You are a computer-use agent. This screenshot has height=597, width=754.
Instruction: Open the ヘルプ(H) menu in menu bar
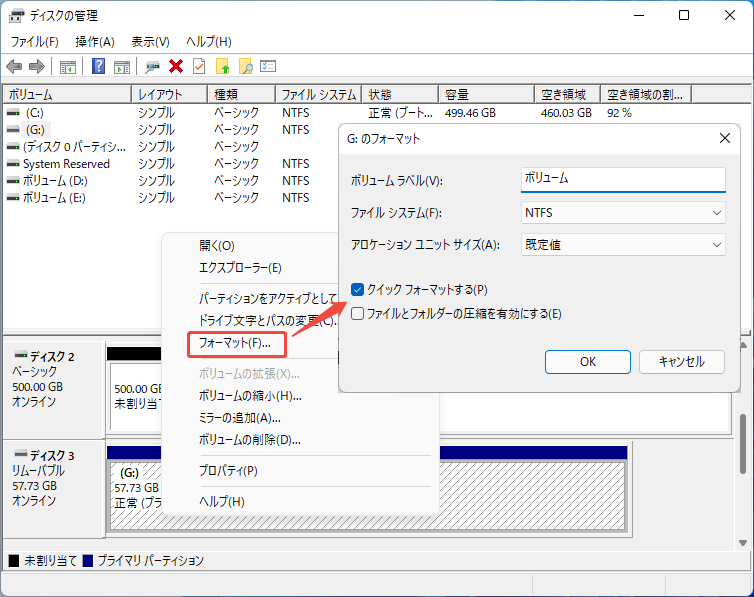[209, 42]
